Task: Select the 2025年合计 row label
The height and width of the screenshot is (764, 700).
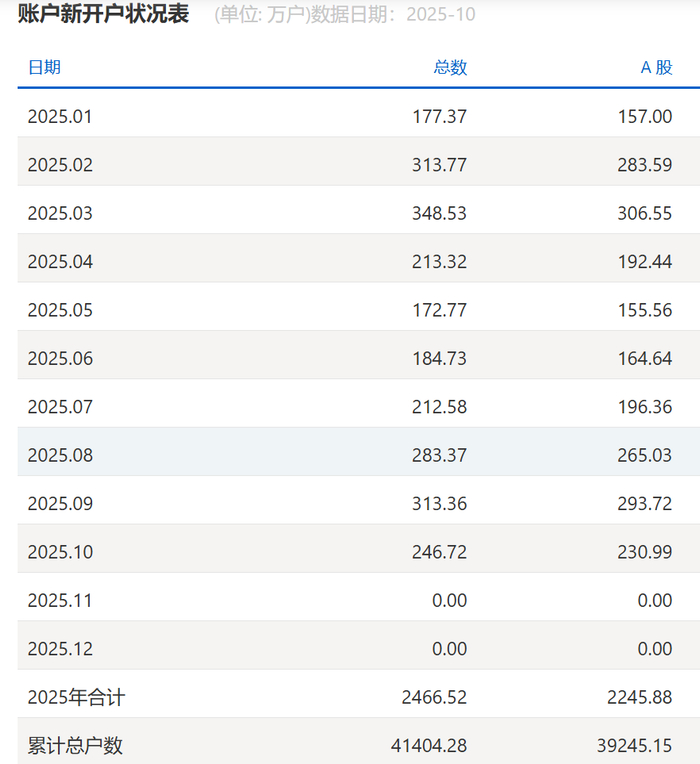Action: [x=76, y=697]
